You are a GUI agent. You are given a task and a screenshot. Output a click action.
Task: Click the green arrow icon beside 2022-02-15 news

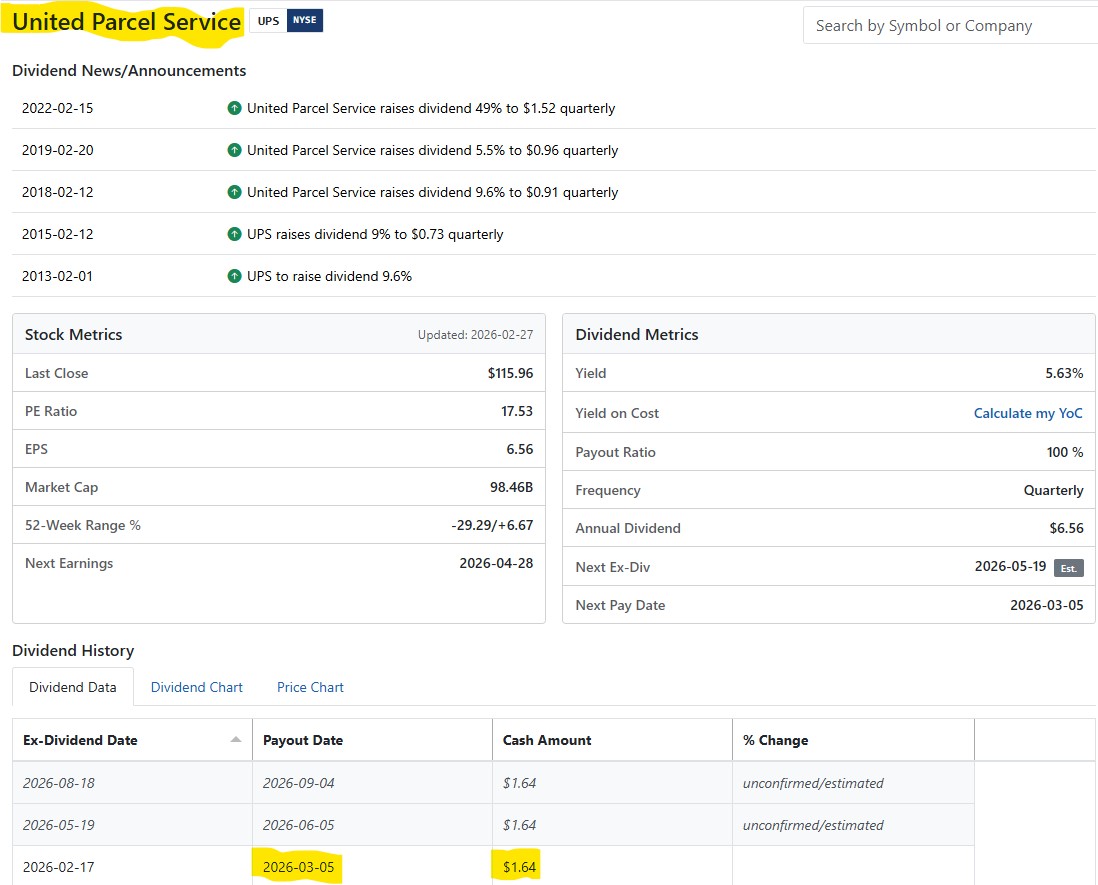[234, 108]
